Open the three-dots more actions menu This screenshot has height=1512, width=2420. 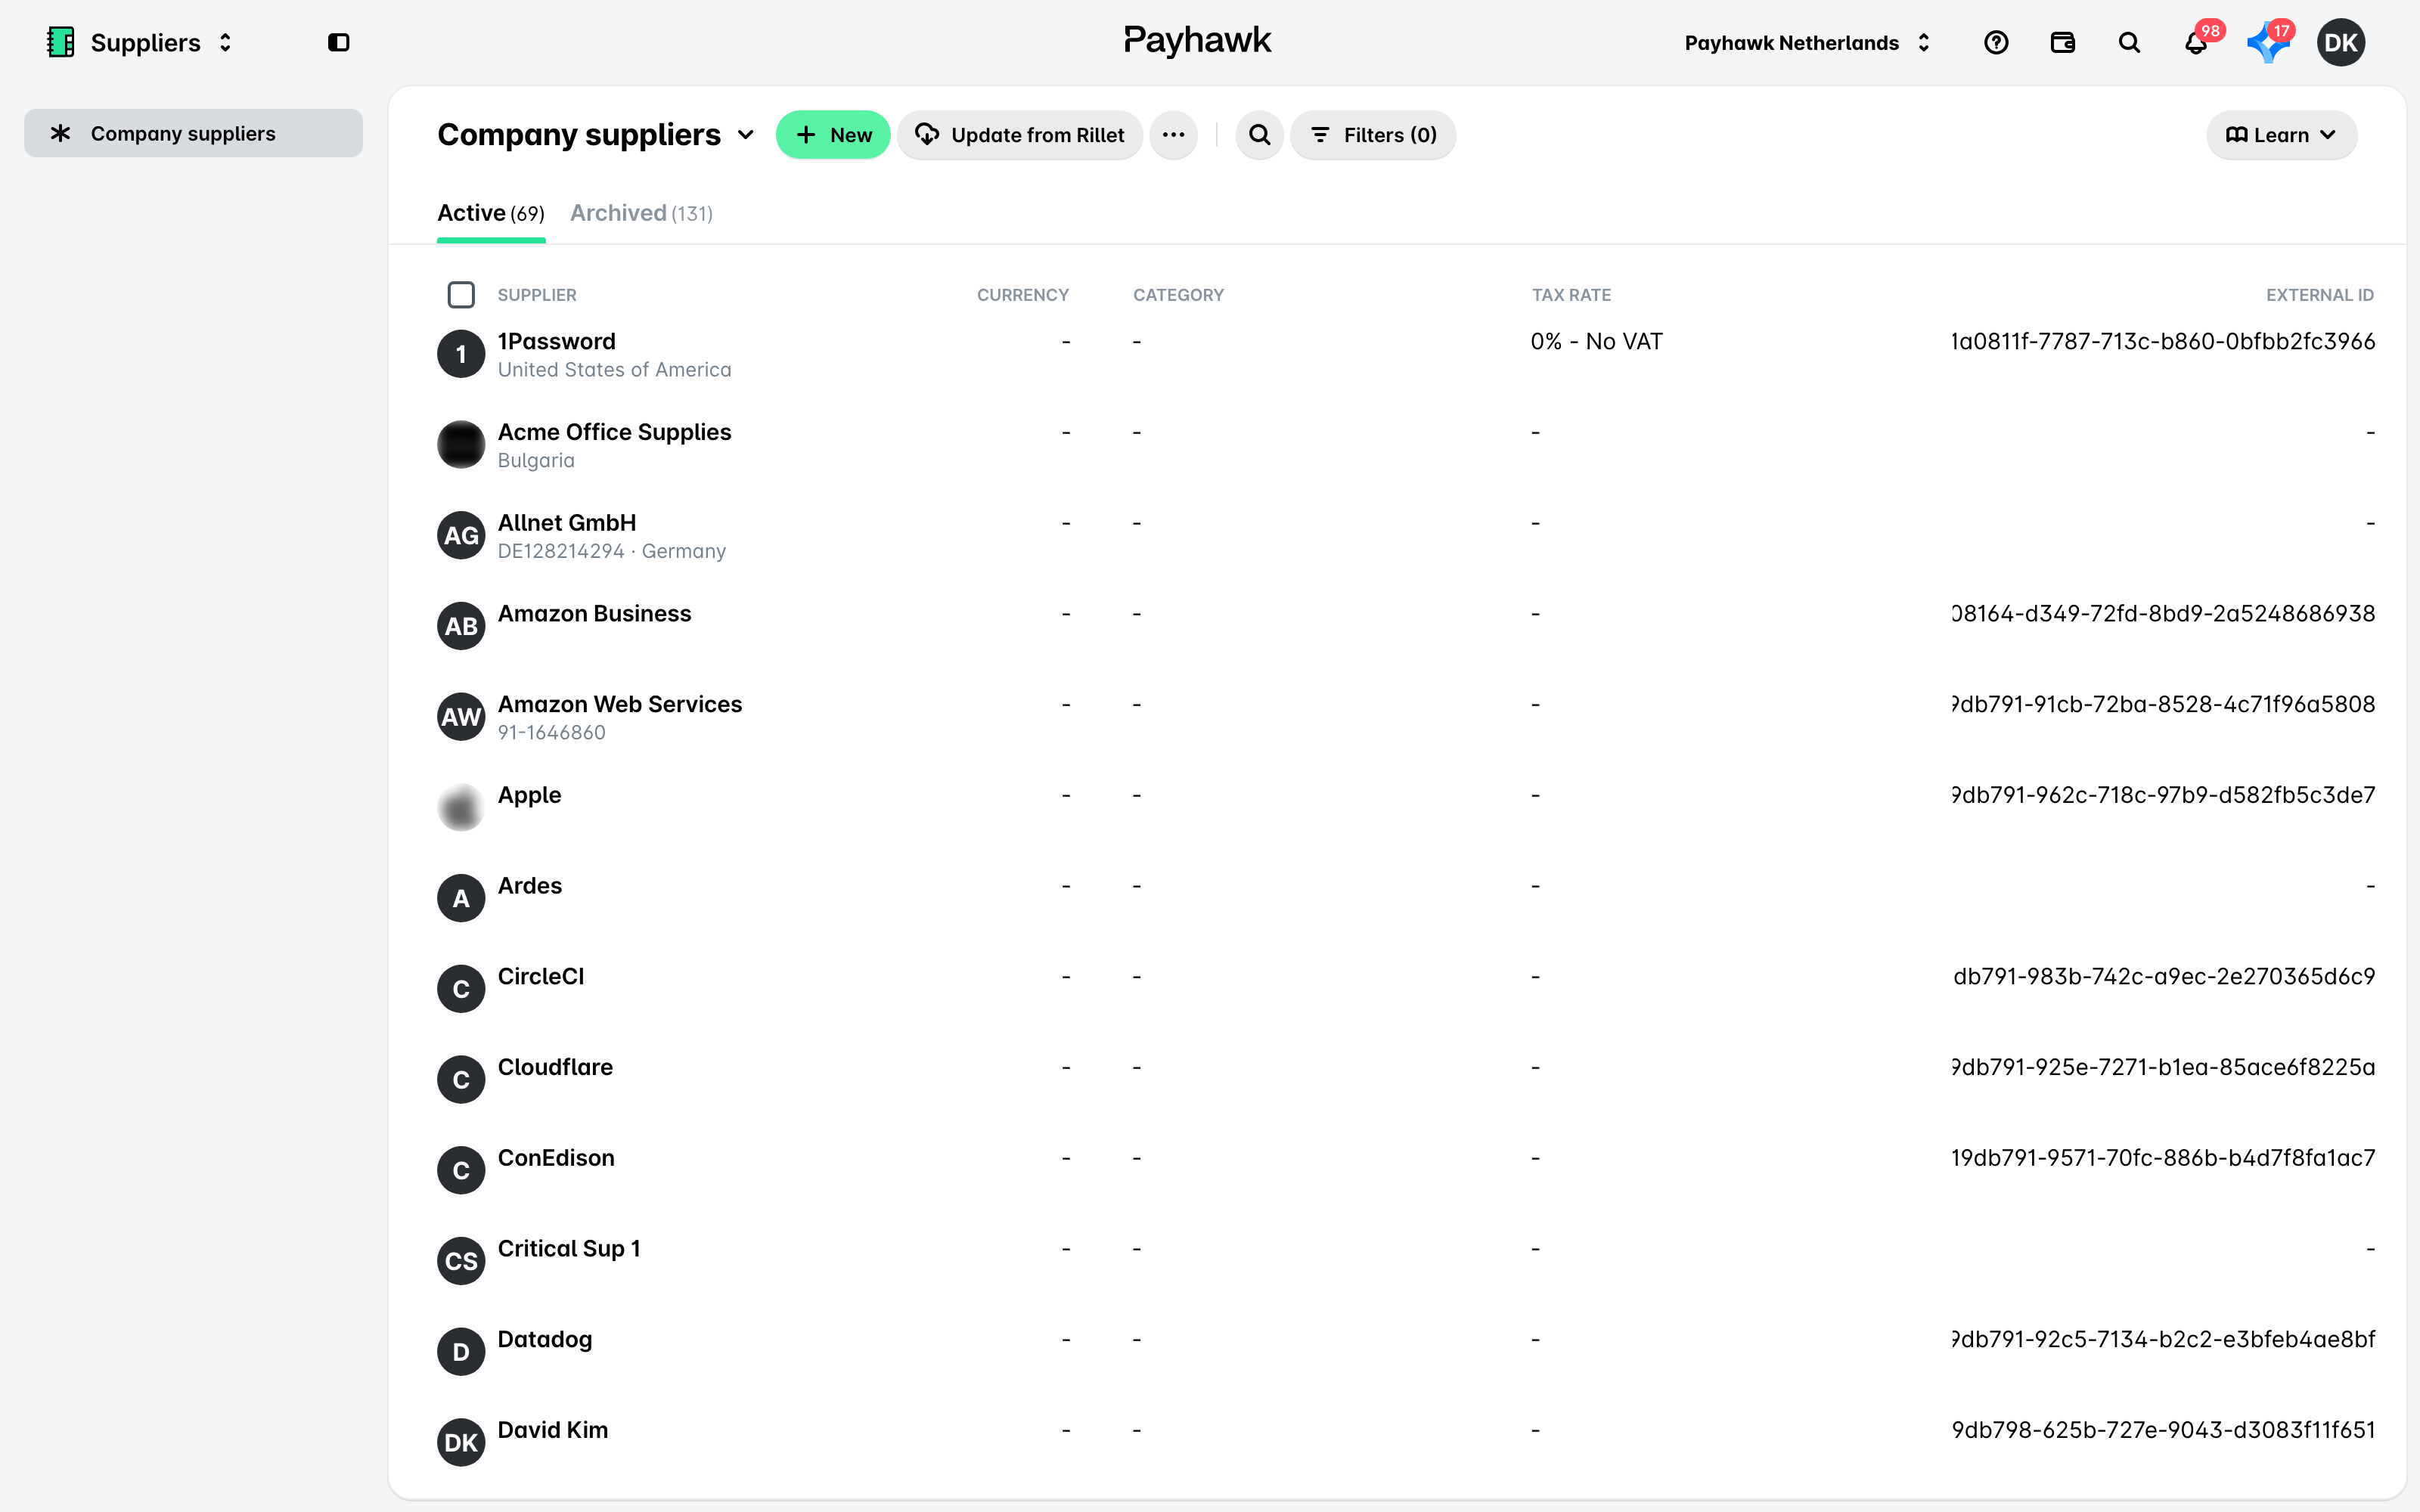[1173, 135]
